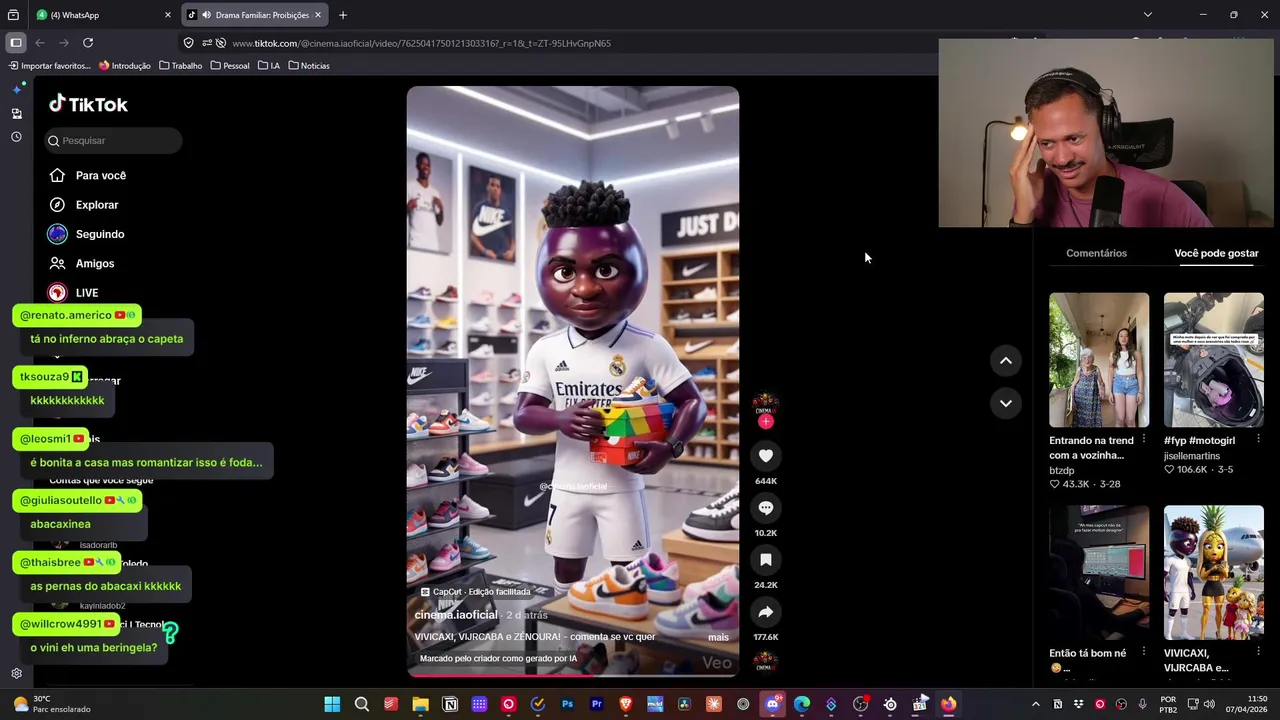Image resolution: width=1280 pixels, height=720 pixels.
Task: Open the history clock sidebar icon
Action: pyautogui.click(x=16, y=137)
